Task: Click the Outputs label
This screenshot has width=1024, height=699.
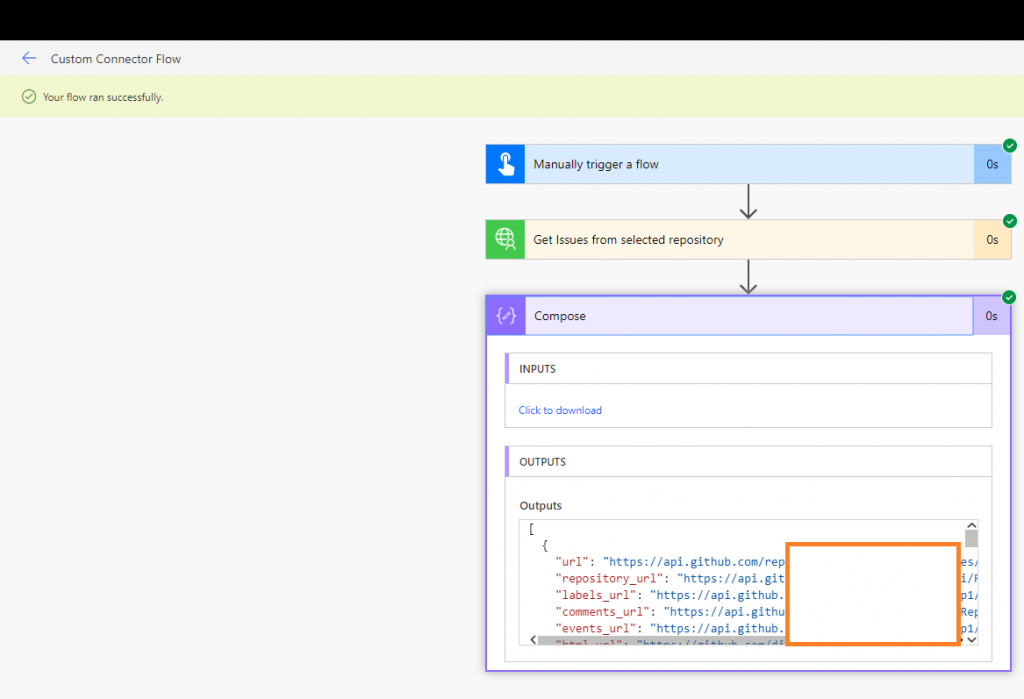Action: point(540,506)
